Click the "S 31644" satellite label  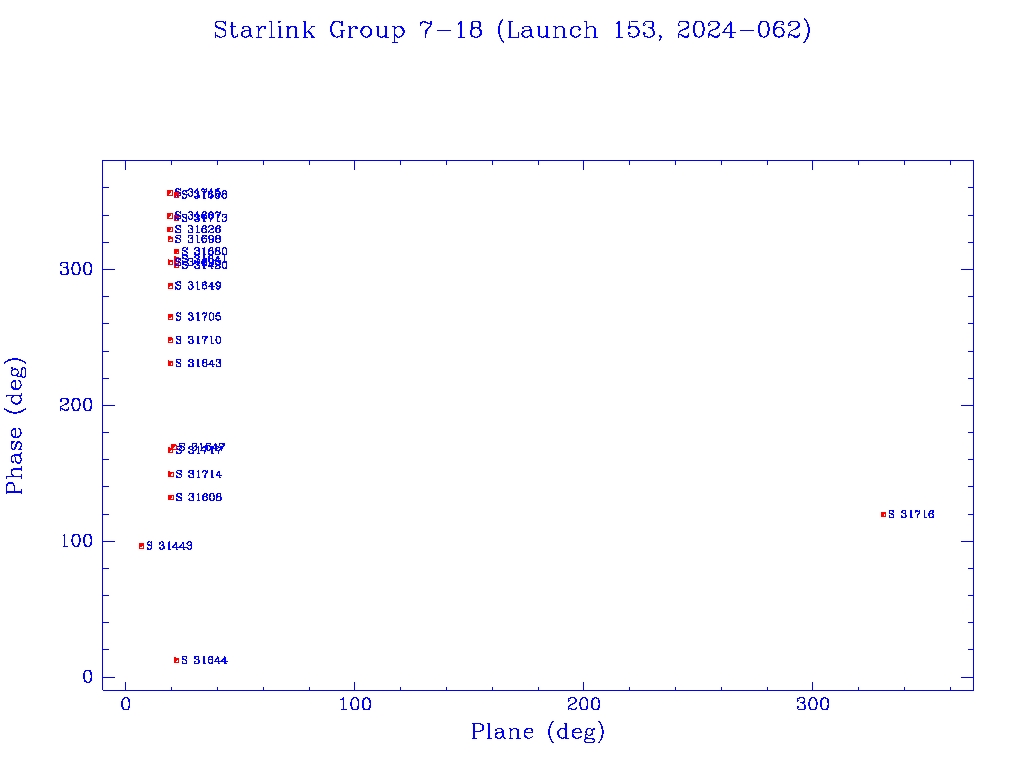204,660
